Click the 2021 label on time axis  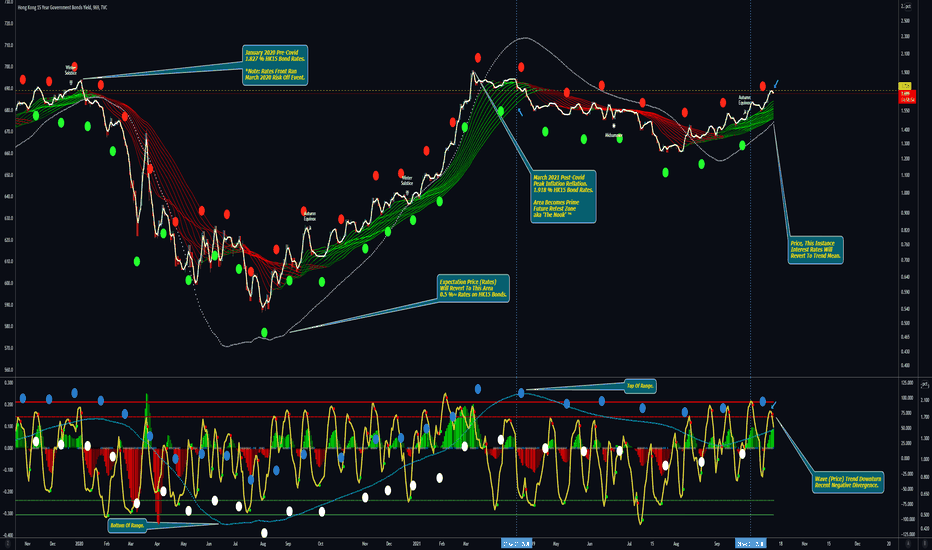(x=417, y=543)
